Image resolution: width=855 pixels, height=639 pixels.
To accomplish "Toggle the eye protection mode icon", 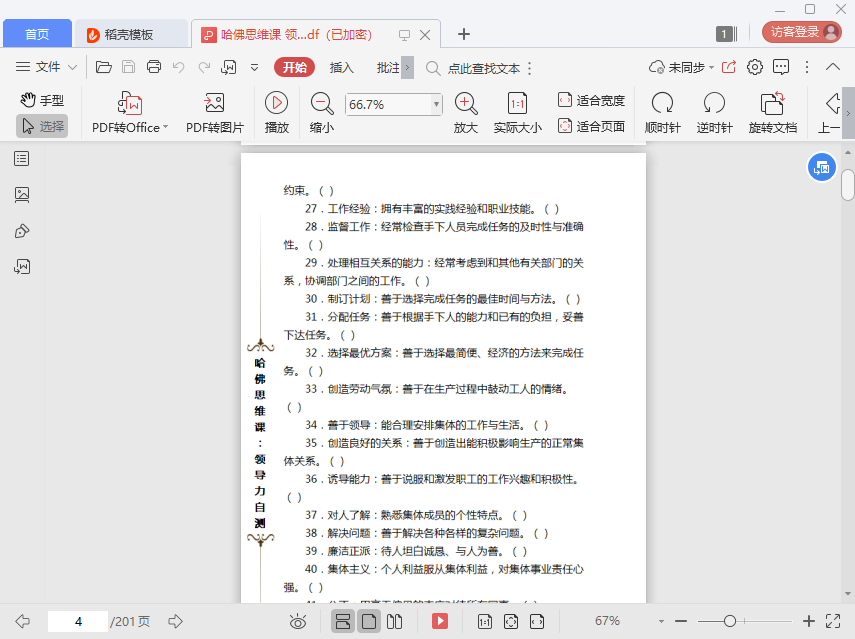I will [298, 621].
